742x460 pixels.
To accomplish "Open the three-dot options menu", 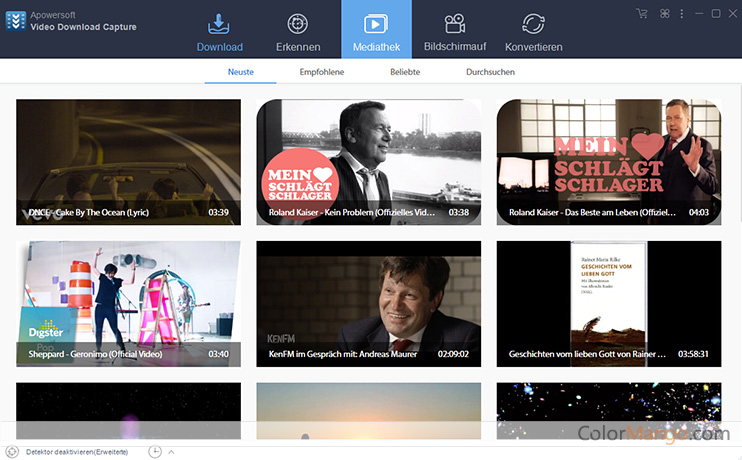I will (x=681, y=14).
